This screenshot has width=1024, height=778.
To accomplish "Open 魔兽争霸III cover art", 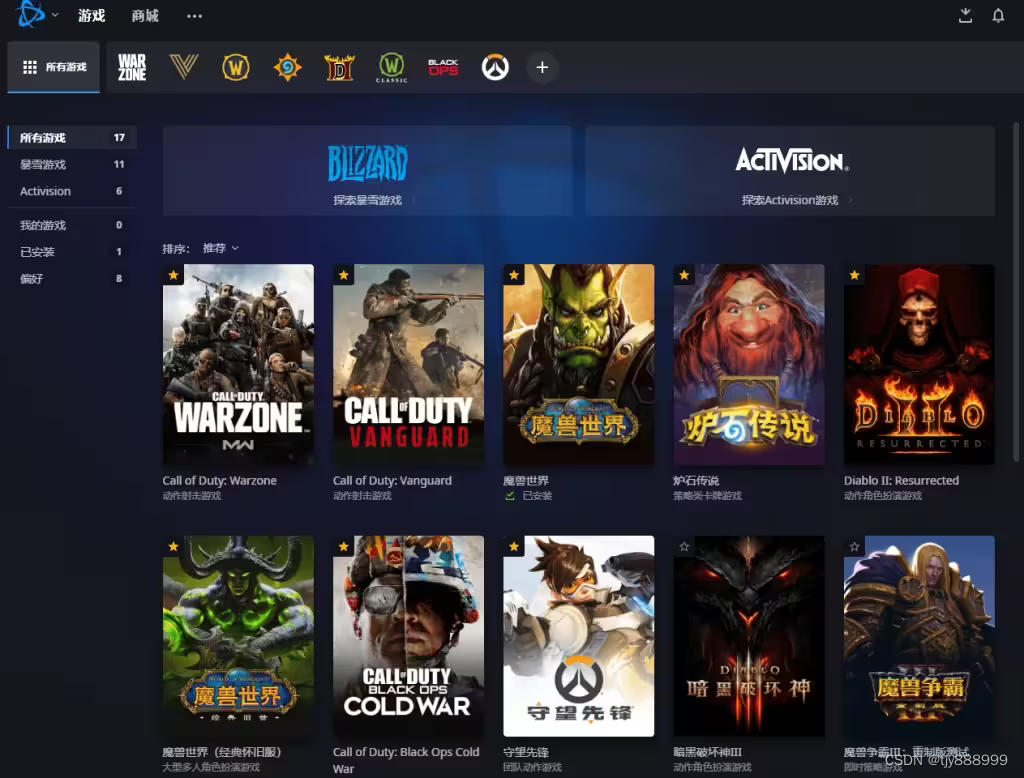I will tap(920, 636).
